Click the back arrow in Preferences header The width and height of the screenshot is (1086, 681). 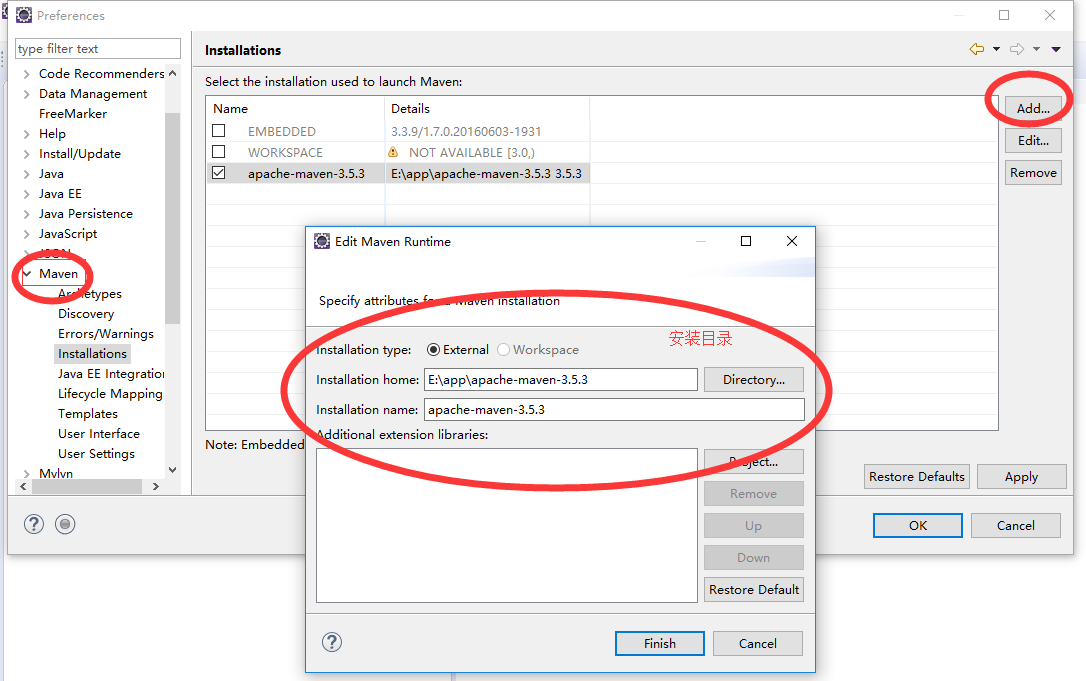(977, 49)
